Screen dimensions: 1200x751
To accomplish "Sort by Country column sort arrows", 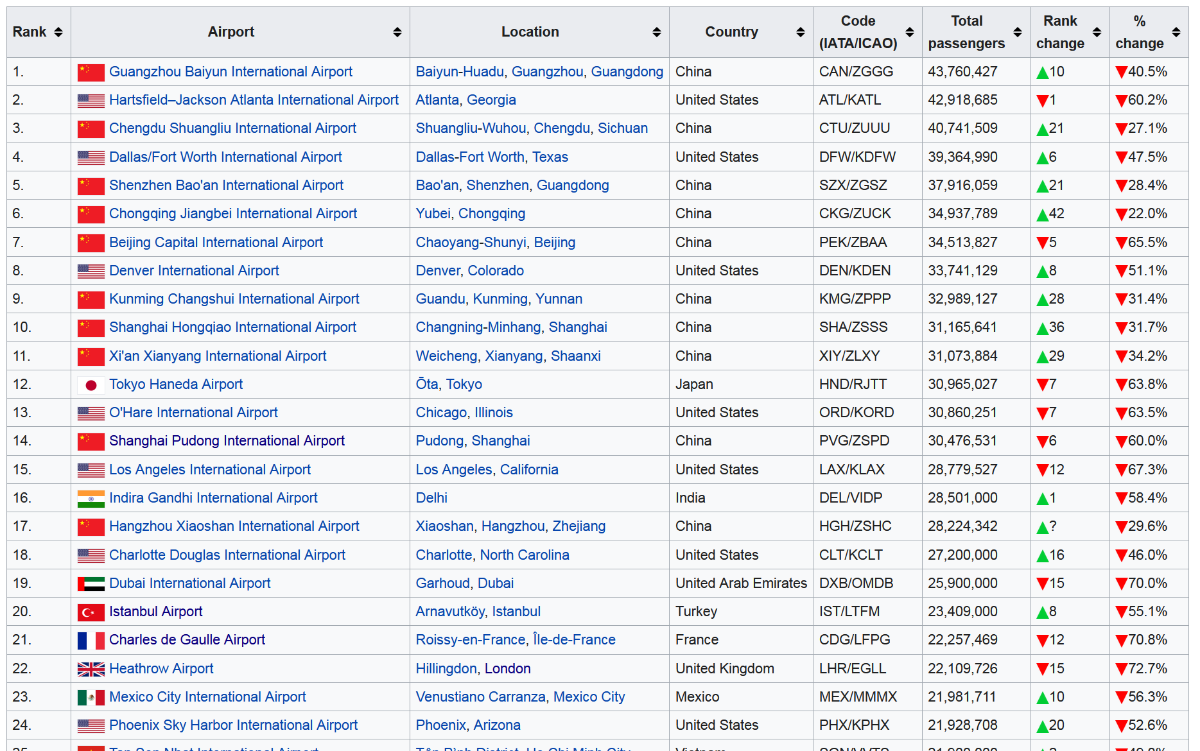I will coord(800,32).
